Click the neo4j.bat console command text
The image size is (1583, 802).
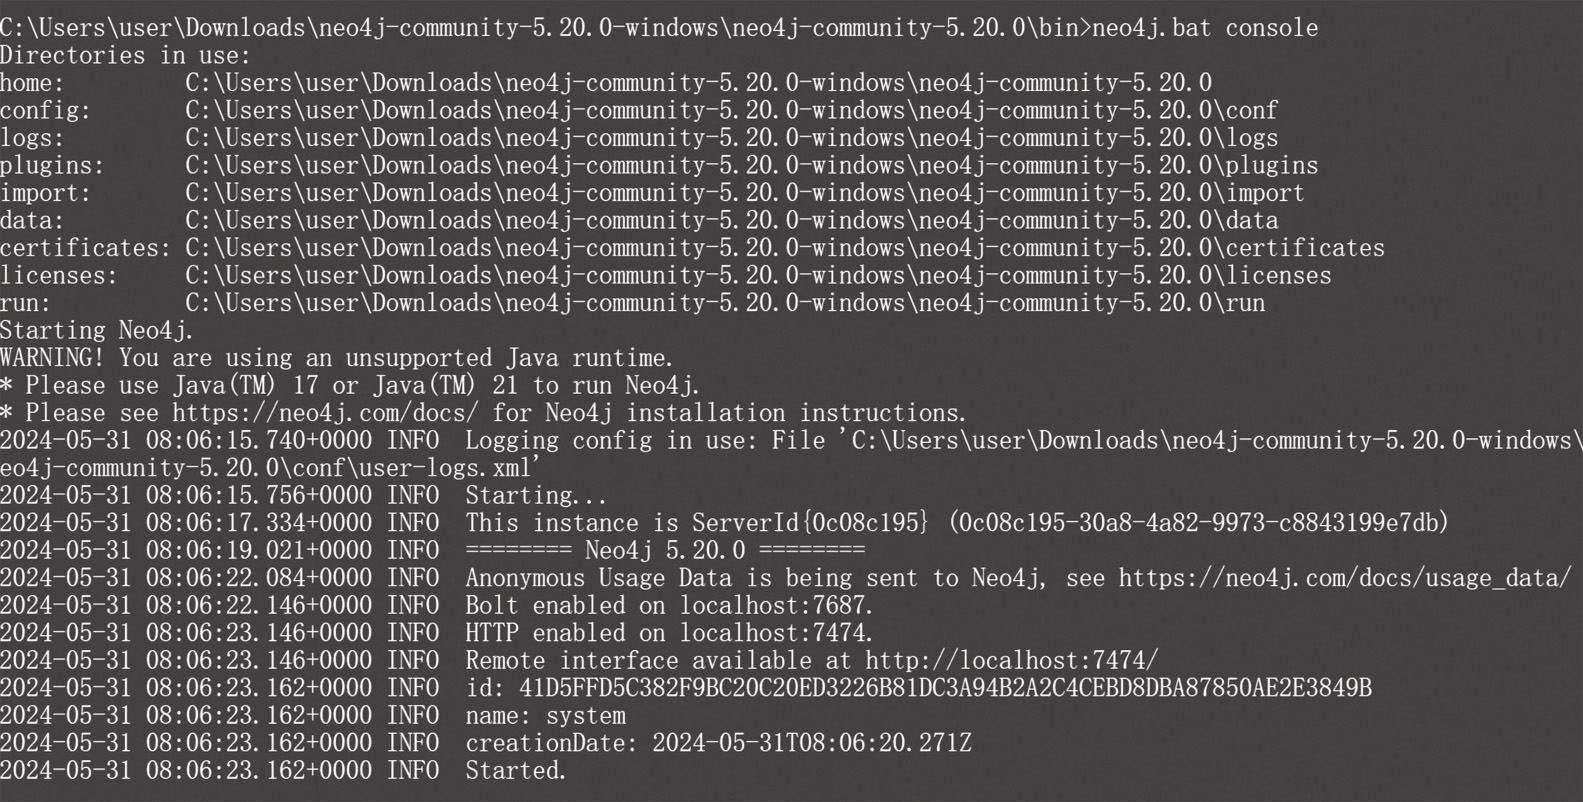click(x=1205, y=28)
